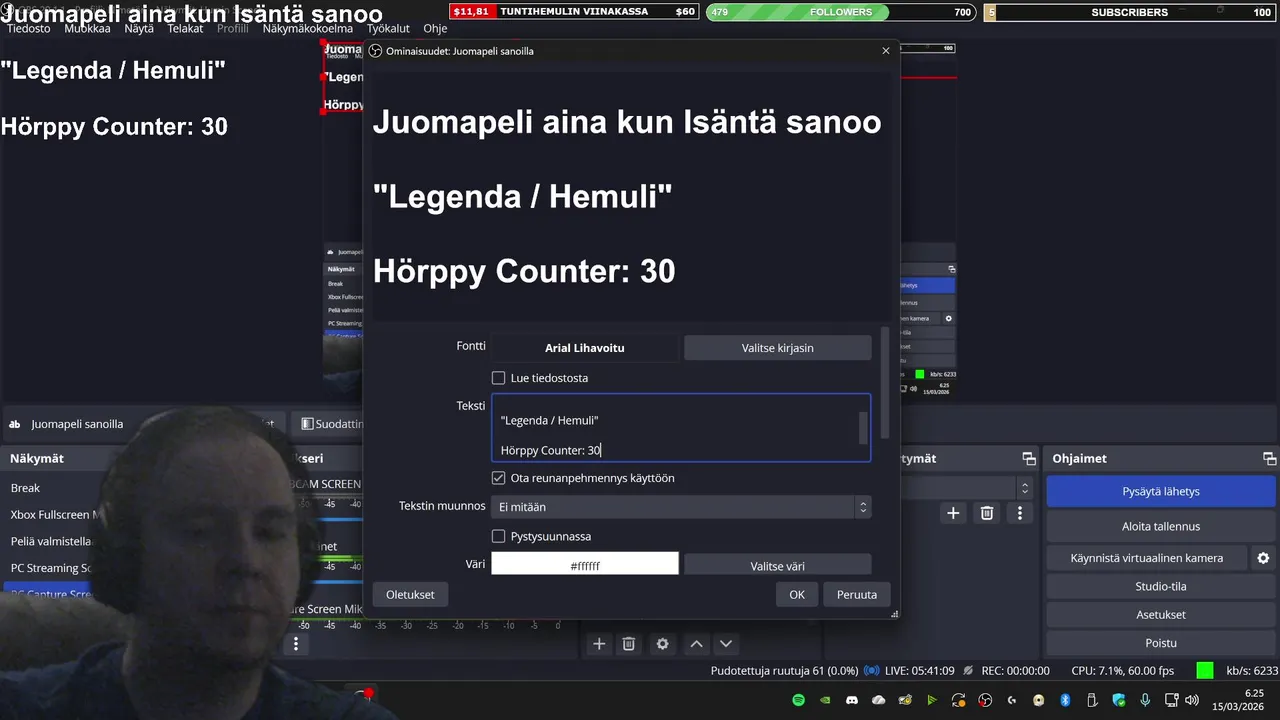1280x720 pixels.
Task: Pop out the scene transitions dock panel
Action: point(1028,458)
